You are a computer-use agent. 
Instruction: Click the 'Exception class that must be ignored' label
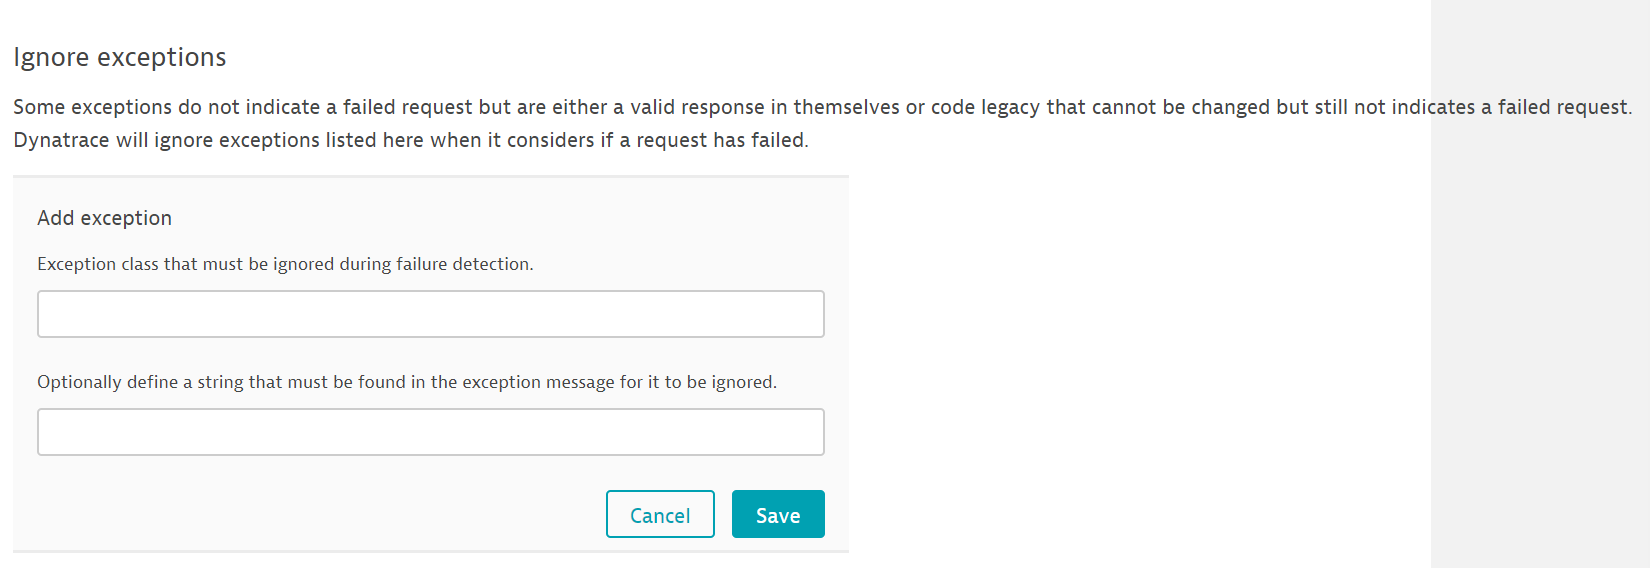[285, 264]
